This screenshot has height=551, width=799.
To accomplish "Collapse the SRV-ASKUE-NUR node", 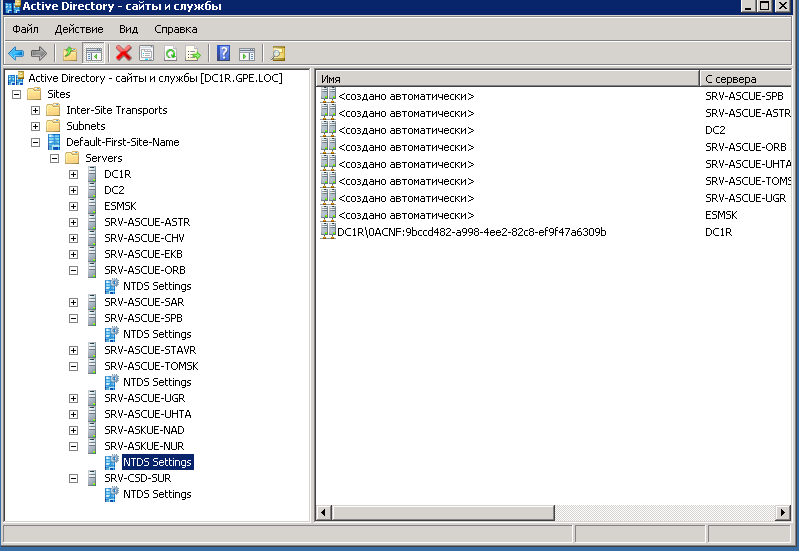I will coord(73,446).
